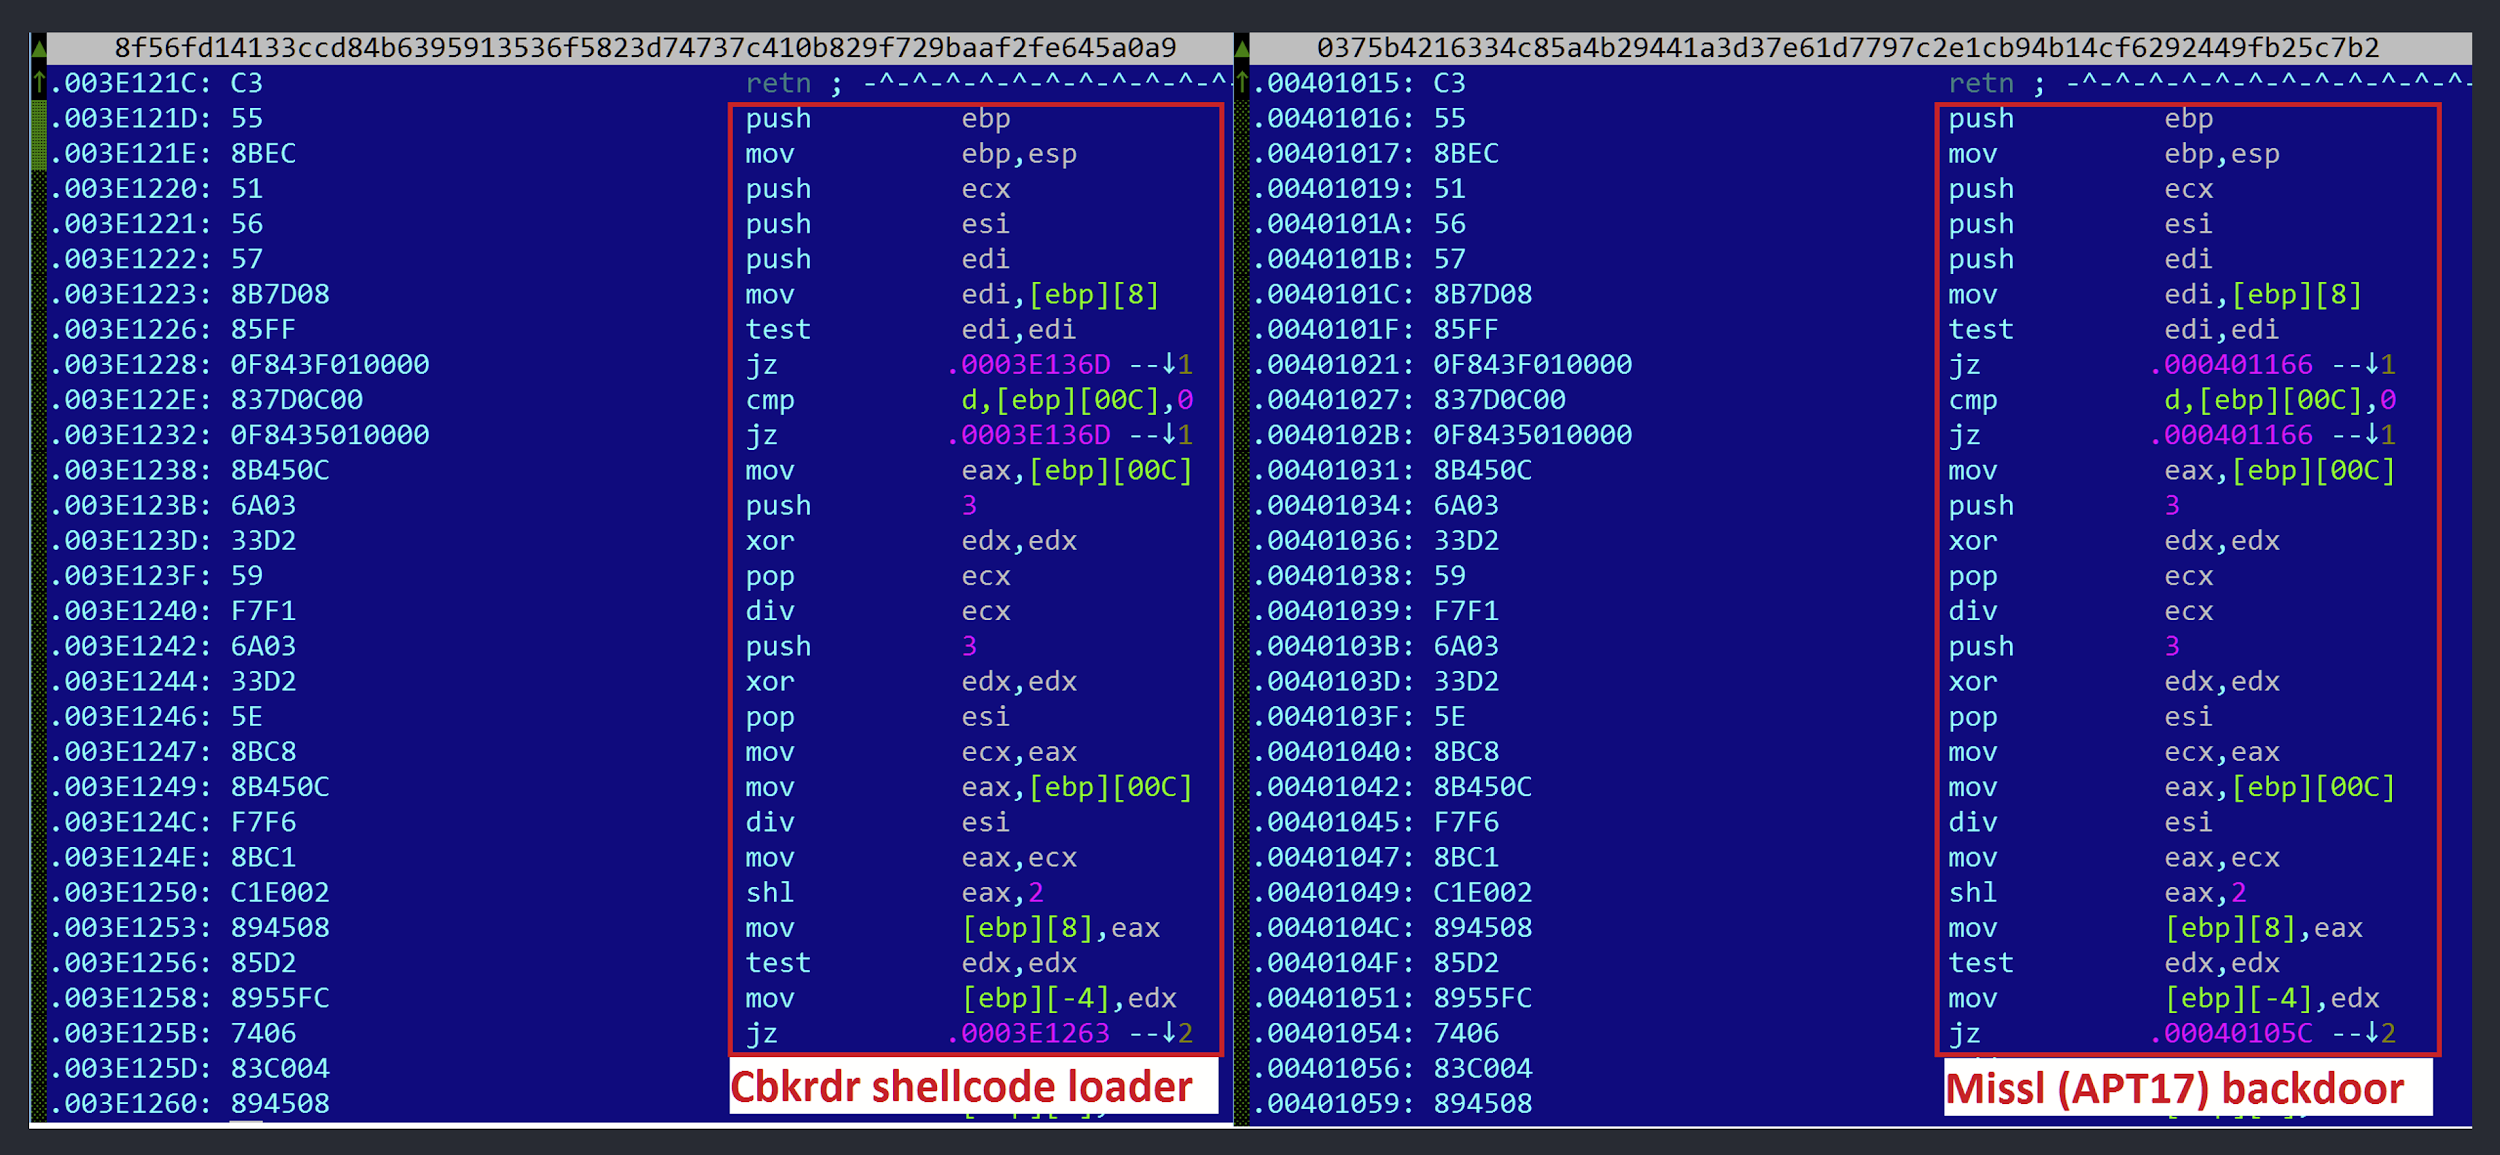The width and height of the screenshot is (2500, 1155).
Task: Click right pane's green up-arrow scroll icon
Action: (x=1241, y=83)
